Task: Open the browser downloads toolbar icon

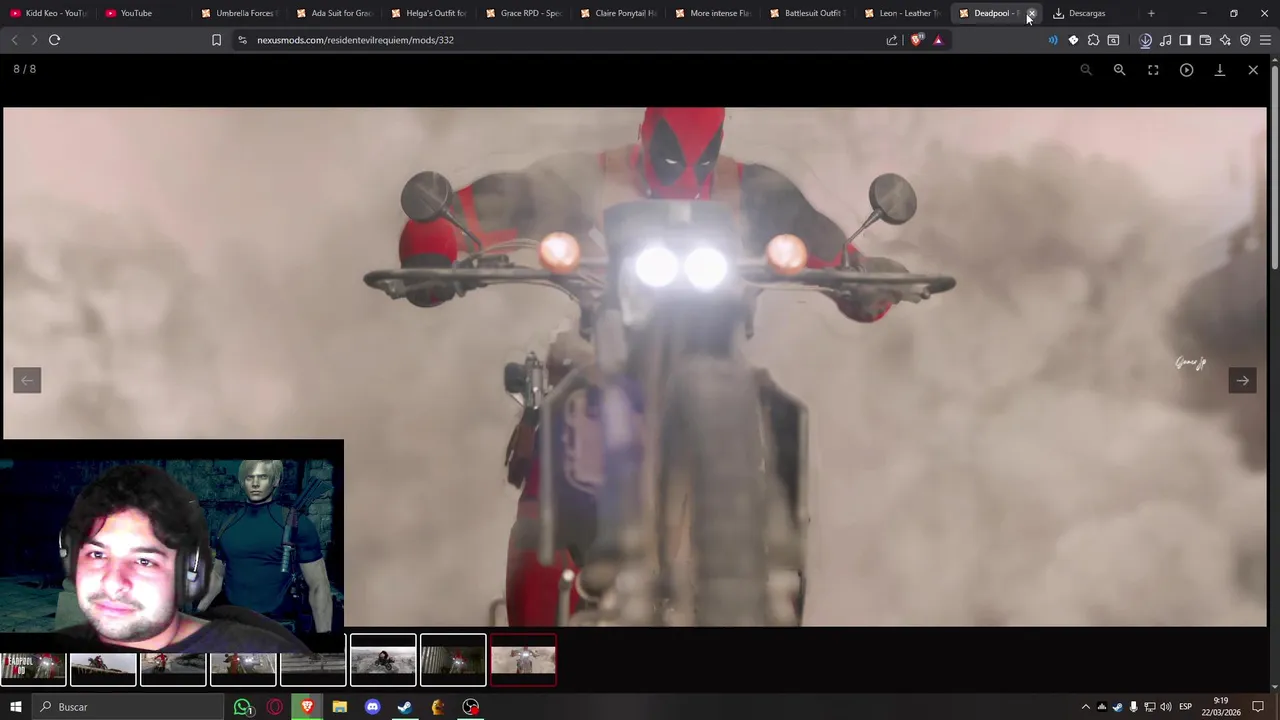Action: point(1146,40)
